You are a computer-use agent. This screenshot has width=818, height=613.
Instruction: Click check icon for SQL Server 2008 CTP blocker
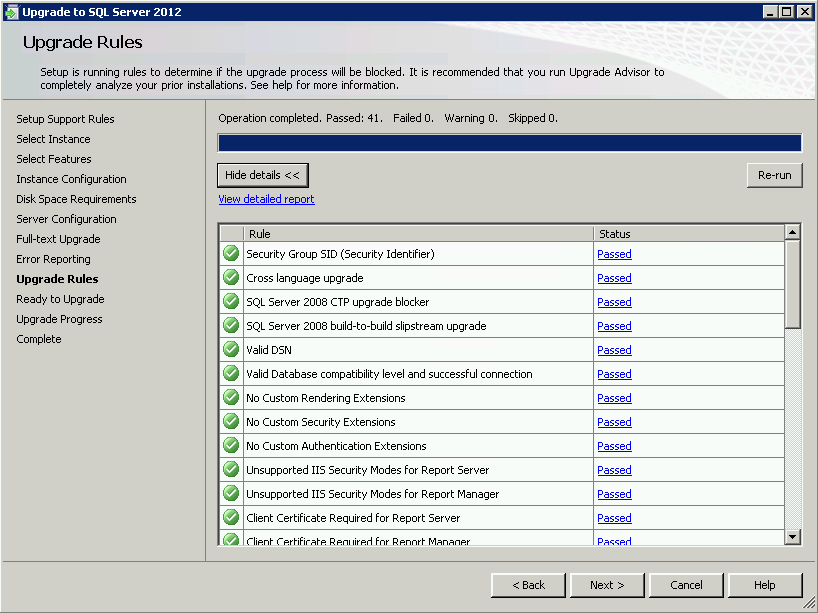231,302
